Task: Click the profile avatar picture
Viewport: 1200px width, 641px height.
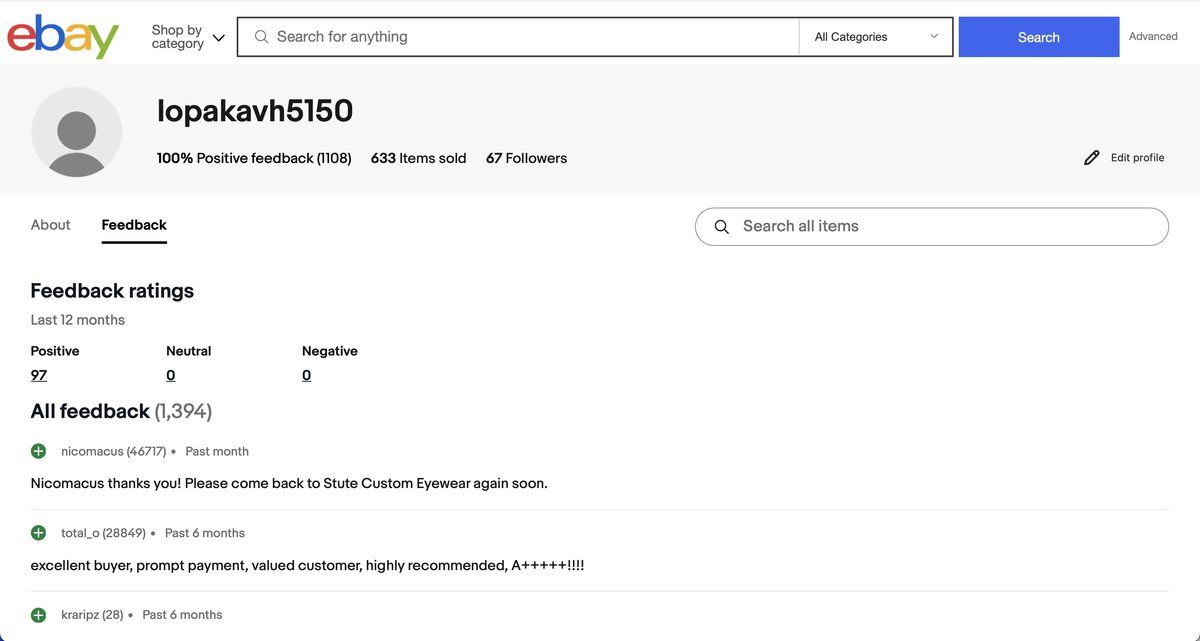Action: [77, 132]
